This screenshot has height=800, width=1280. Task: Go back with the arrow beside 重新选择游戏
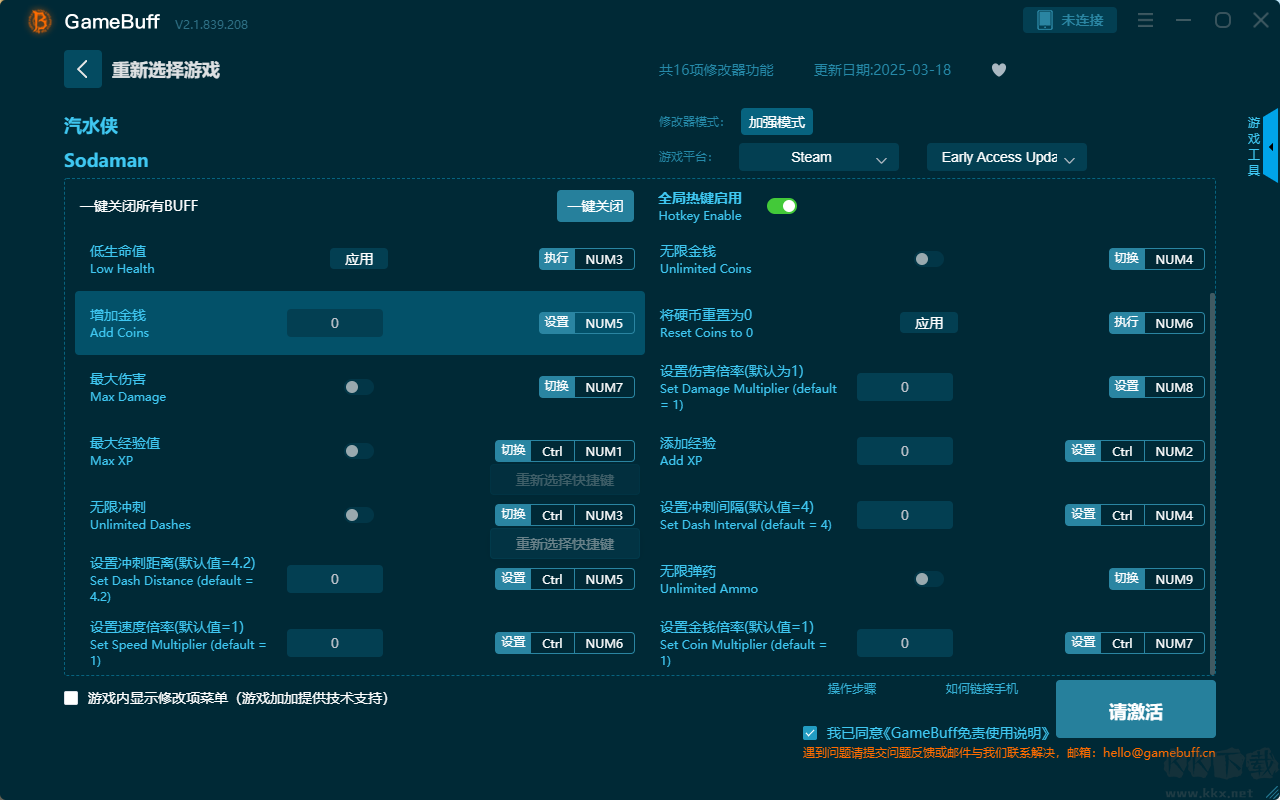(83, 69)
